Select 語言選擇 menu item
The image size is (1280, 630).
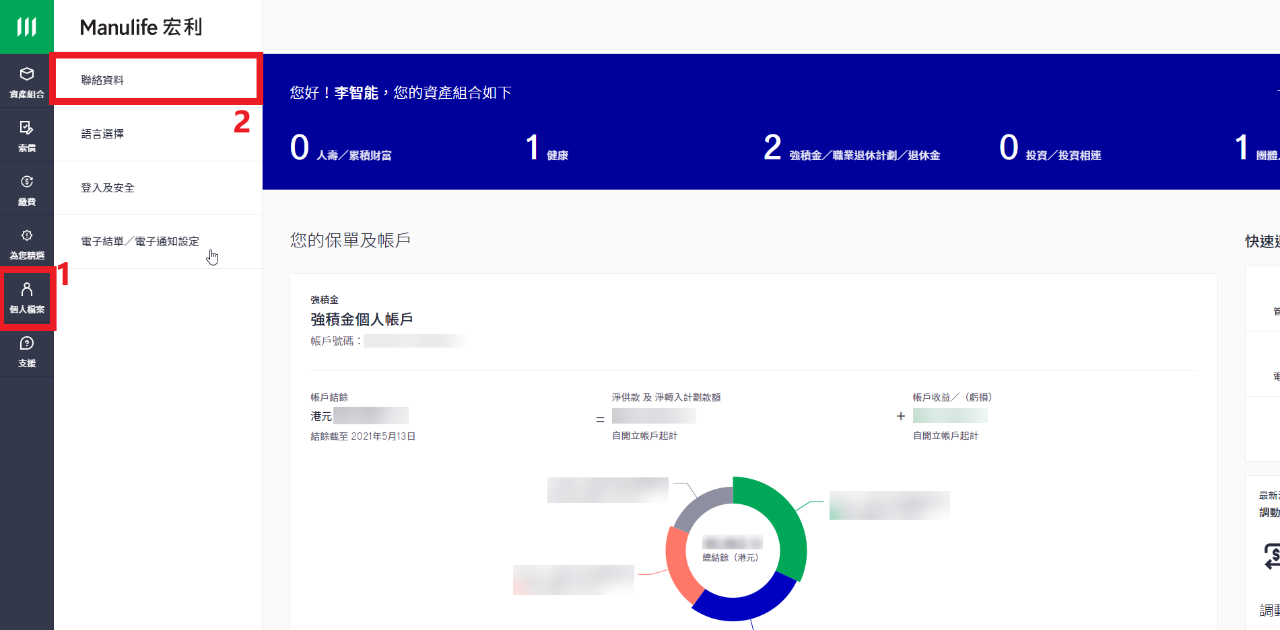pyautogui.click(x=158, y=134)
